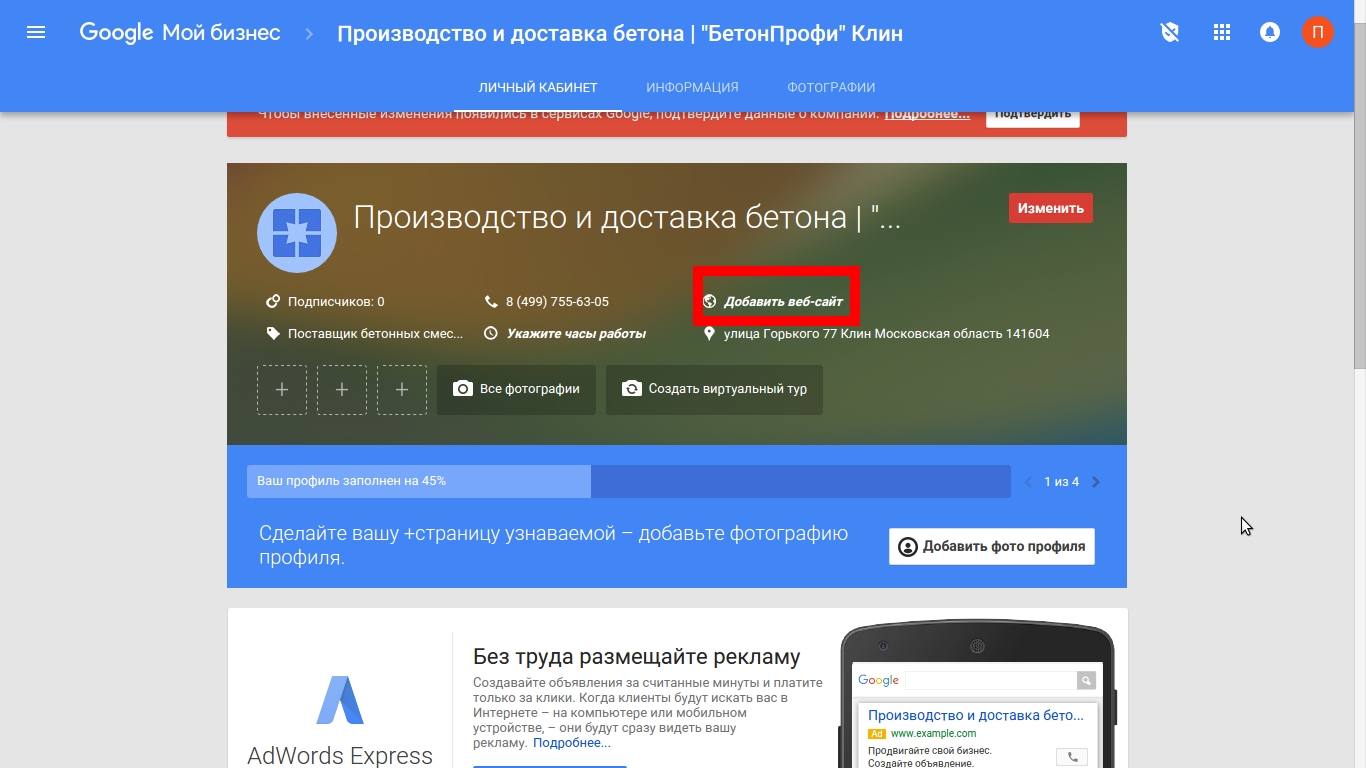Click the 1 из 4 tip counter
This screenshot has width=1366, height=768.
(1062, 482)
